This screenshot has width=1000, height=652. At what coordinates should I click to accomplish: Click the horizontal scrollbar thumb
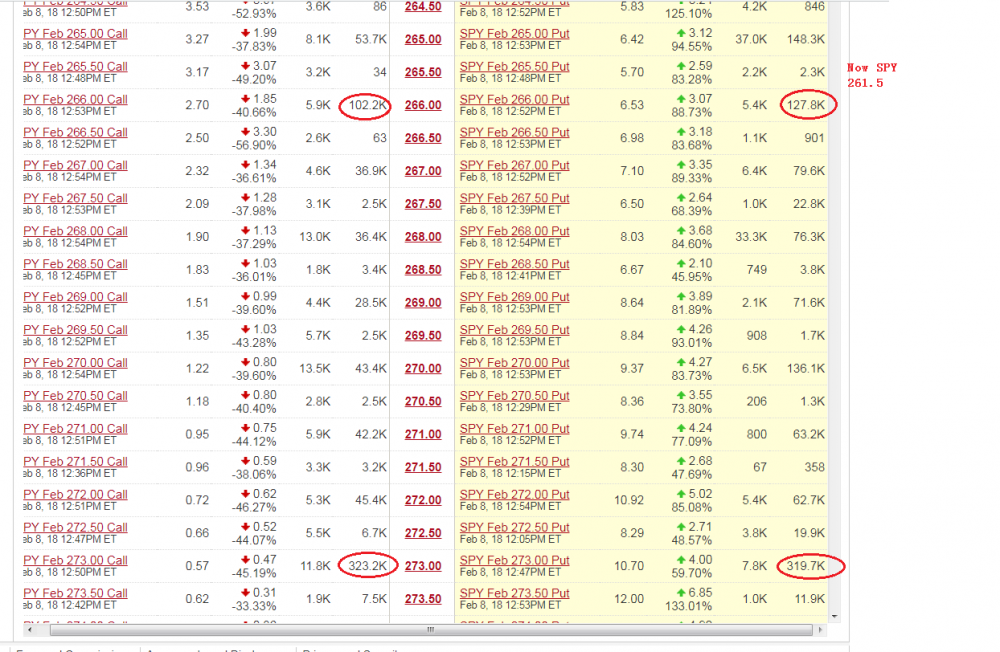431,630
